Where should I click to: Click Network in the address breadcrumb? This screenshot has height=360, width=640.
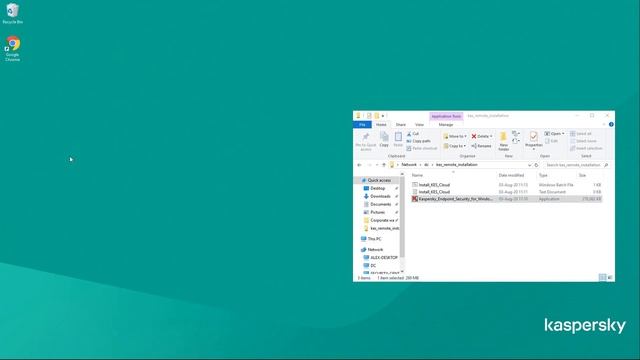[409, 165]
